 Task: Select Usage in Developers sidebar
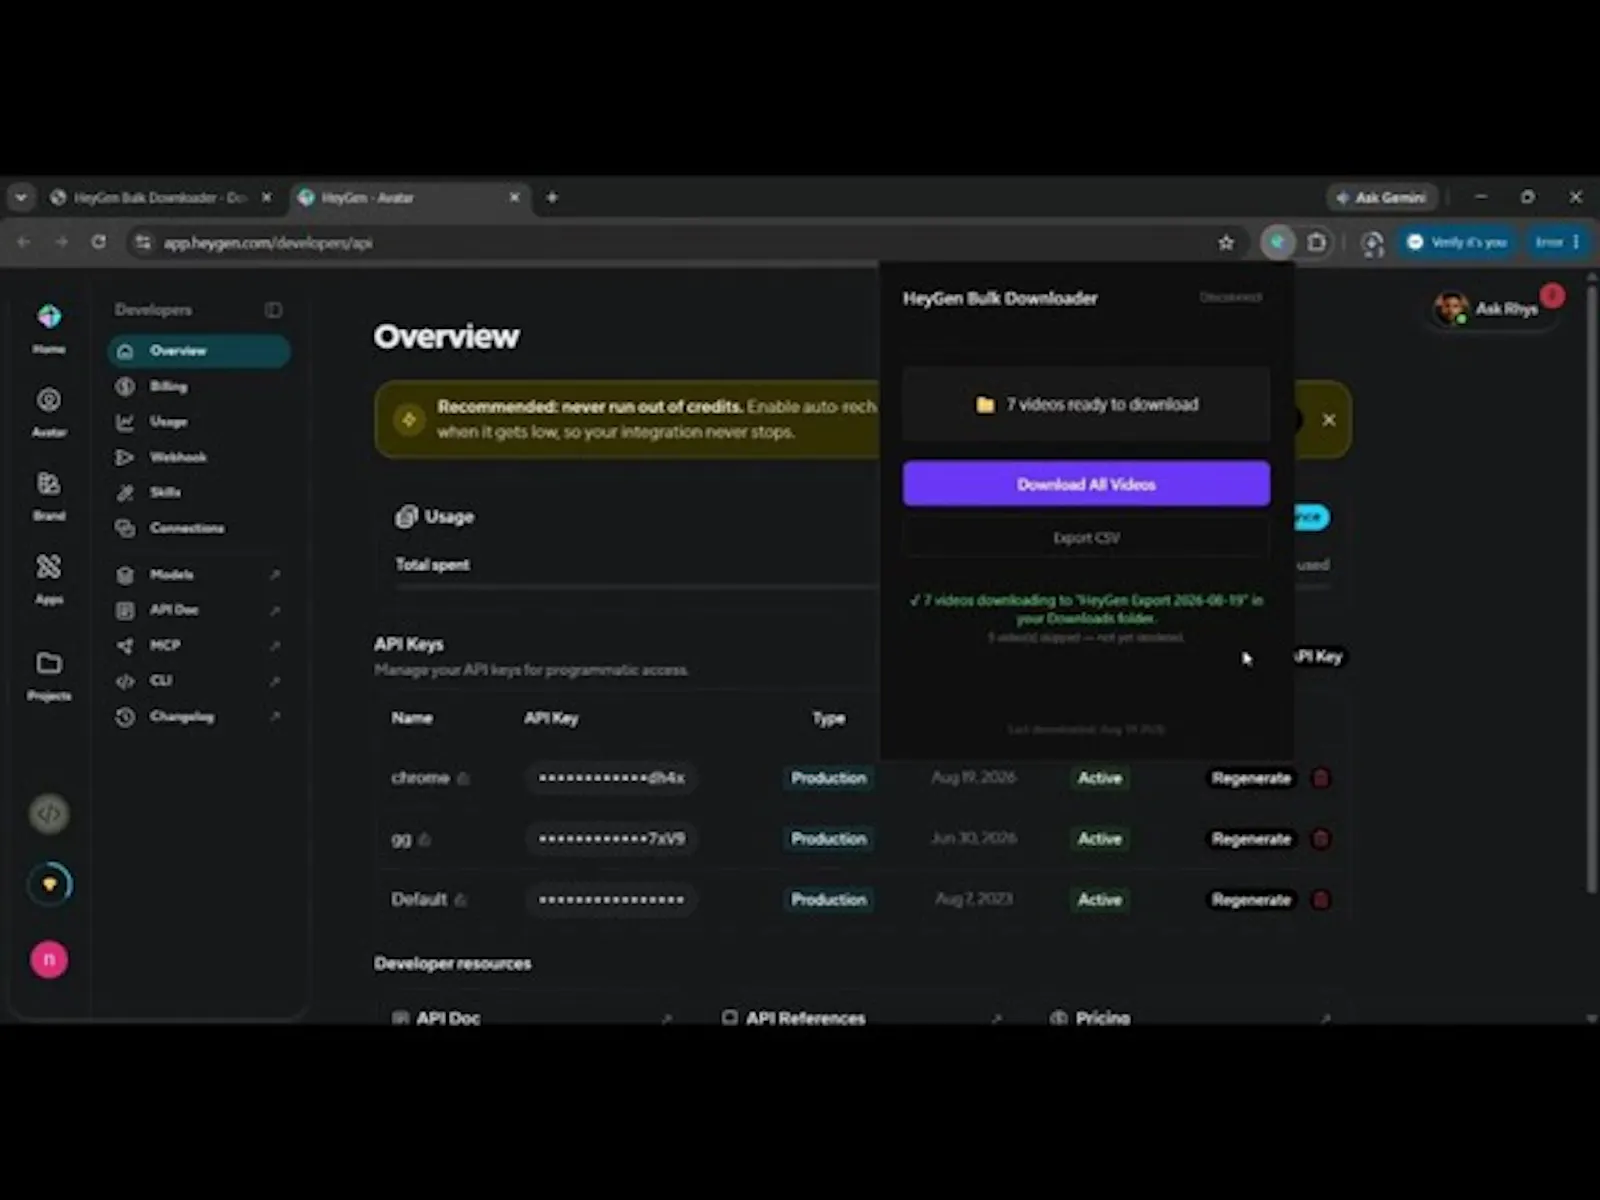pos(199,422)
